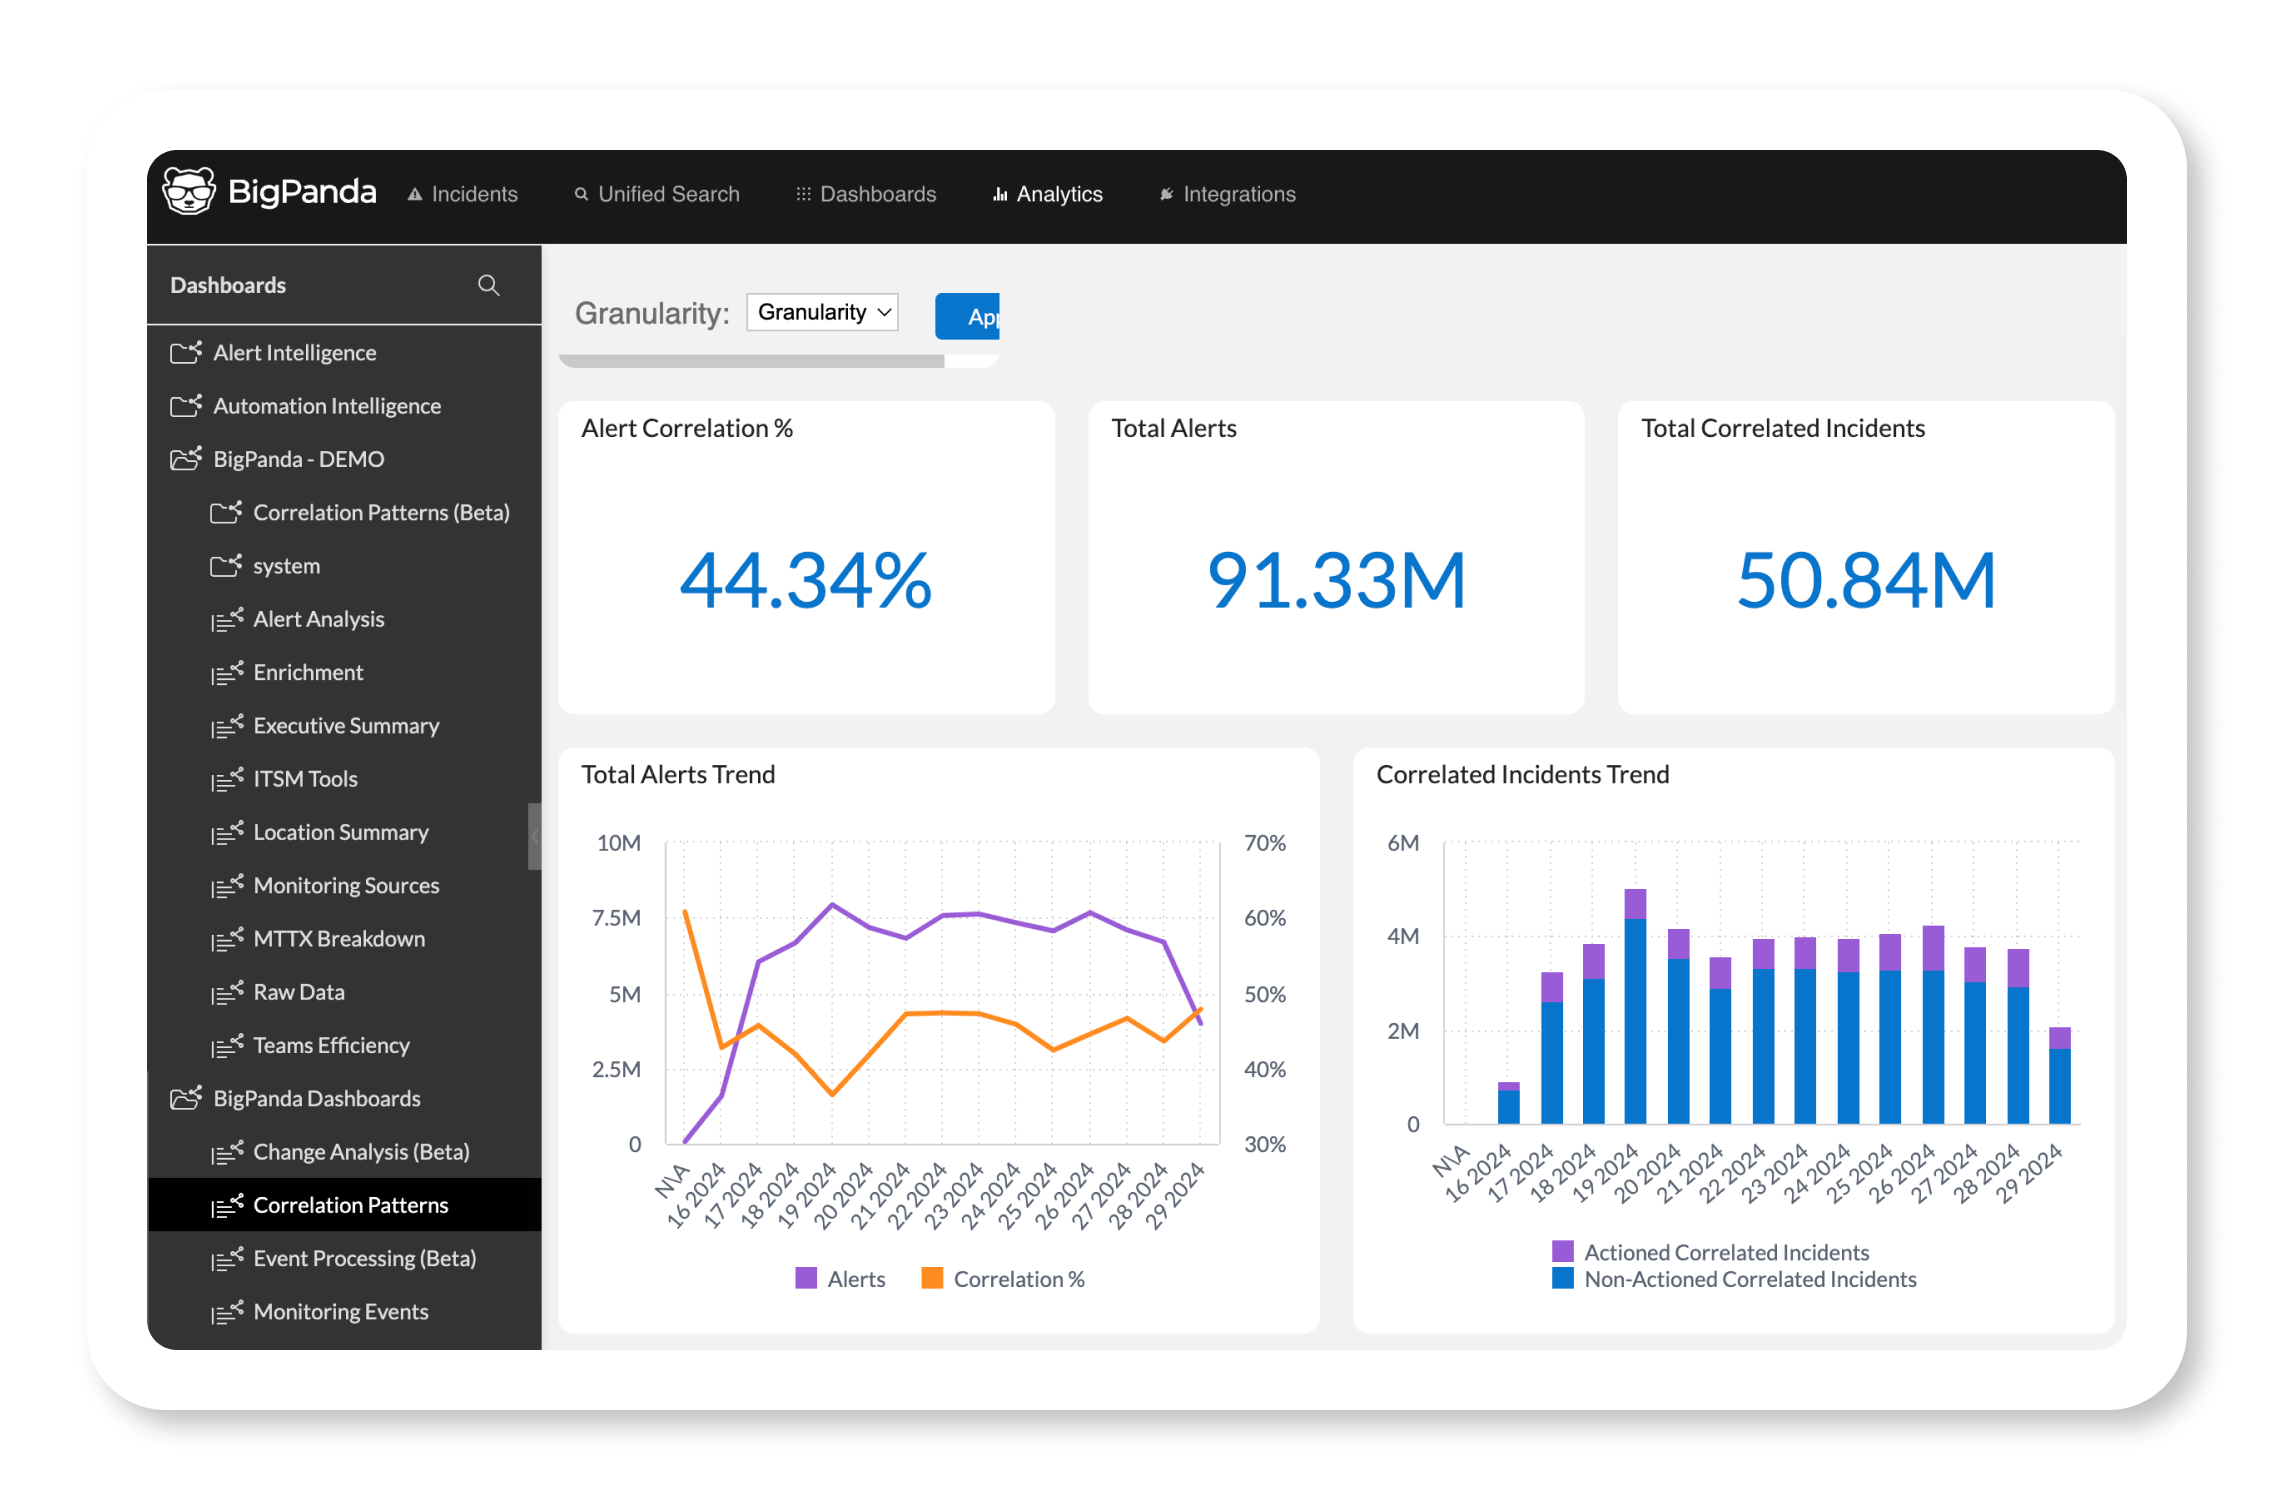Screen dimensions: 2274x1500
Task: Click the 50.84M Total Correlated Incidents value
Action: coord(1867,580)
